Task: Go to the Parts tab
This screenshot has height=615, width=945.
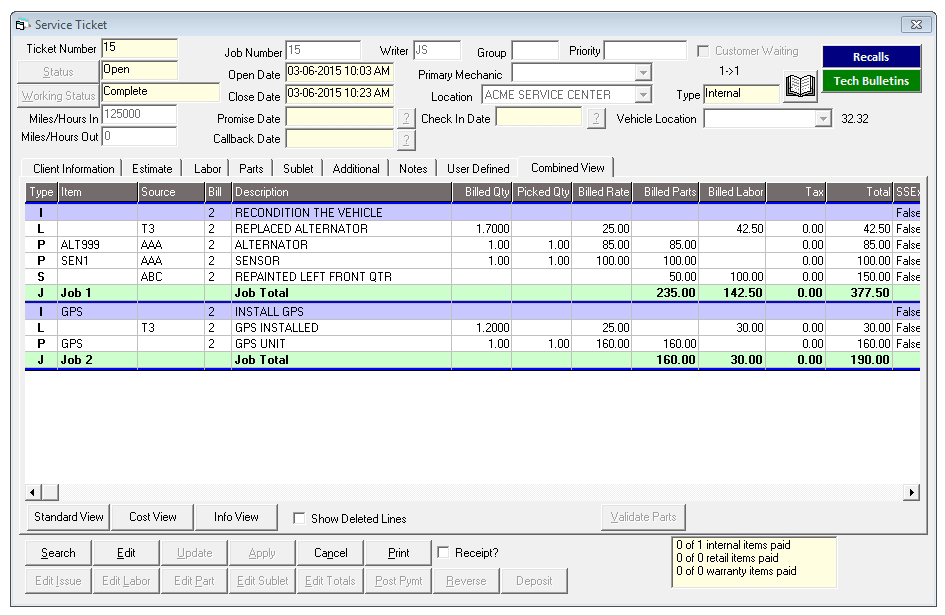Action: point(251,169)
